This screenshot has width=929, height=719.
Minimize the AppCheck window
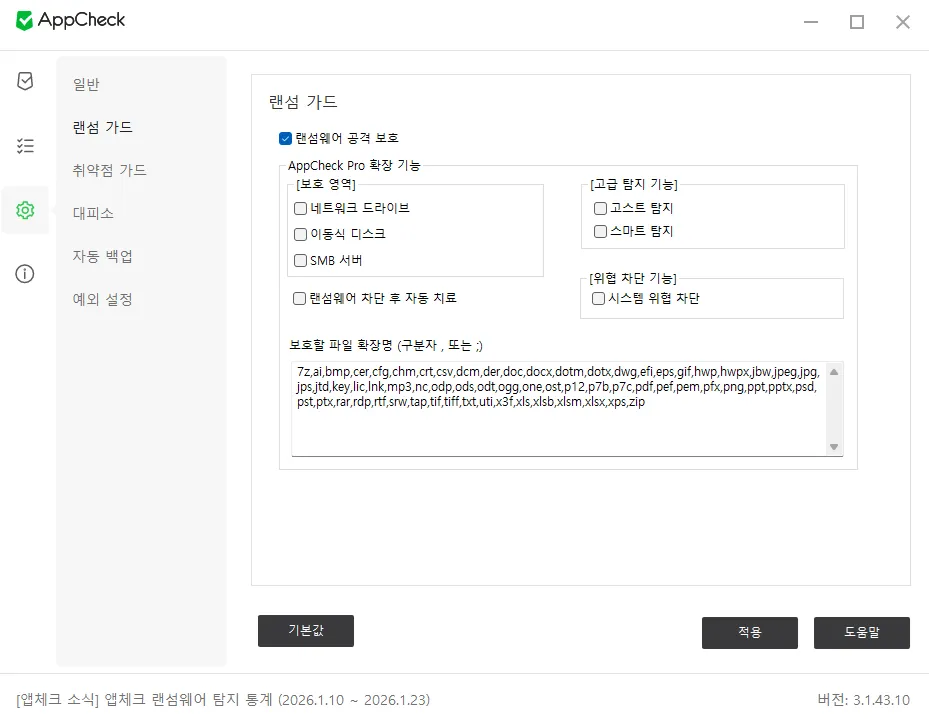tap(811, 22)
